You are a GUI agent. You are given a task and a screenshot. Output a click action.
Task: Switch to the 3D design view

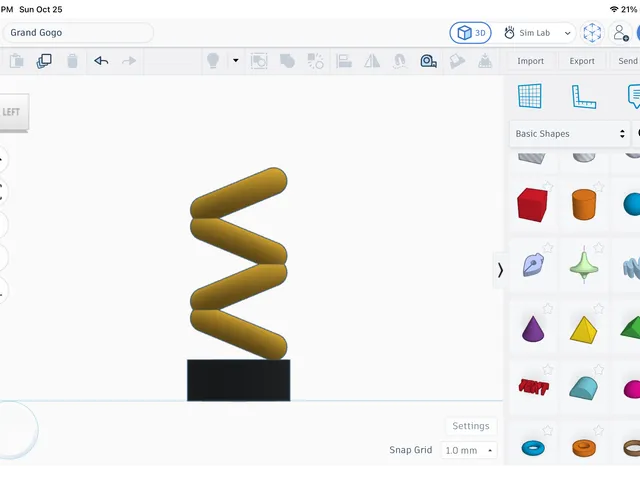(x=471, y=33)
